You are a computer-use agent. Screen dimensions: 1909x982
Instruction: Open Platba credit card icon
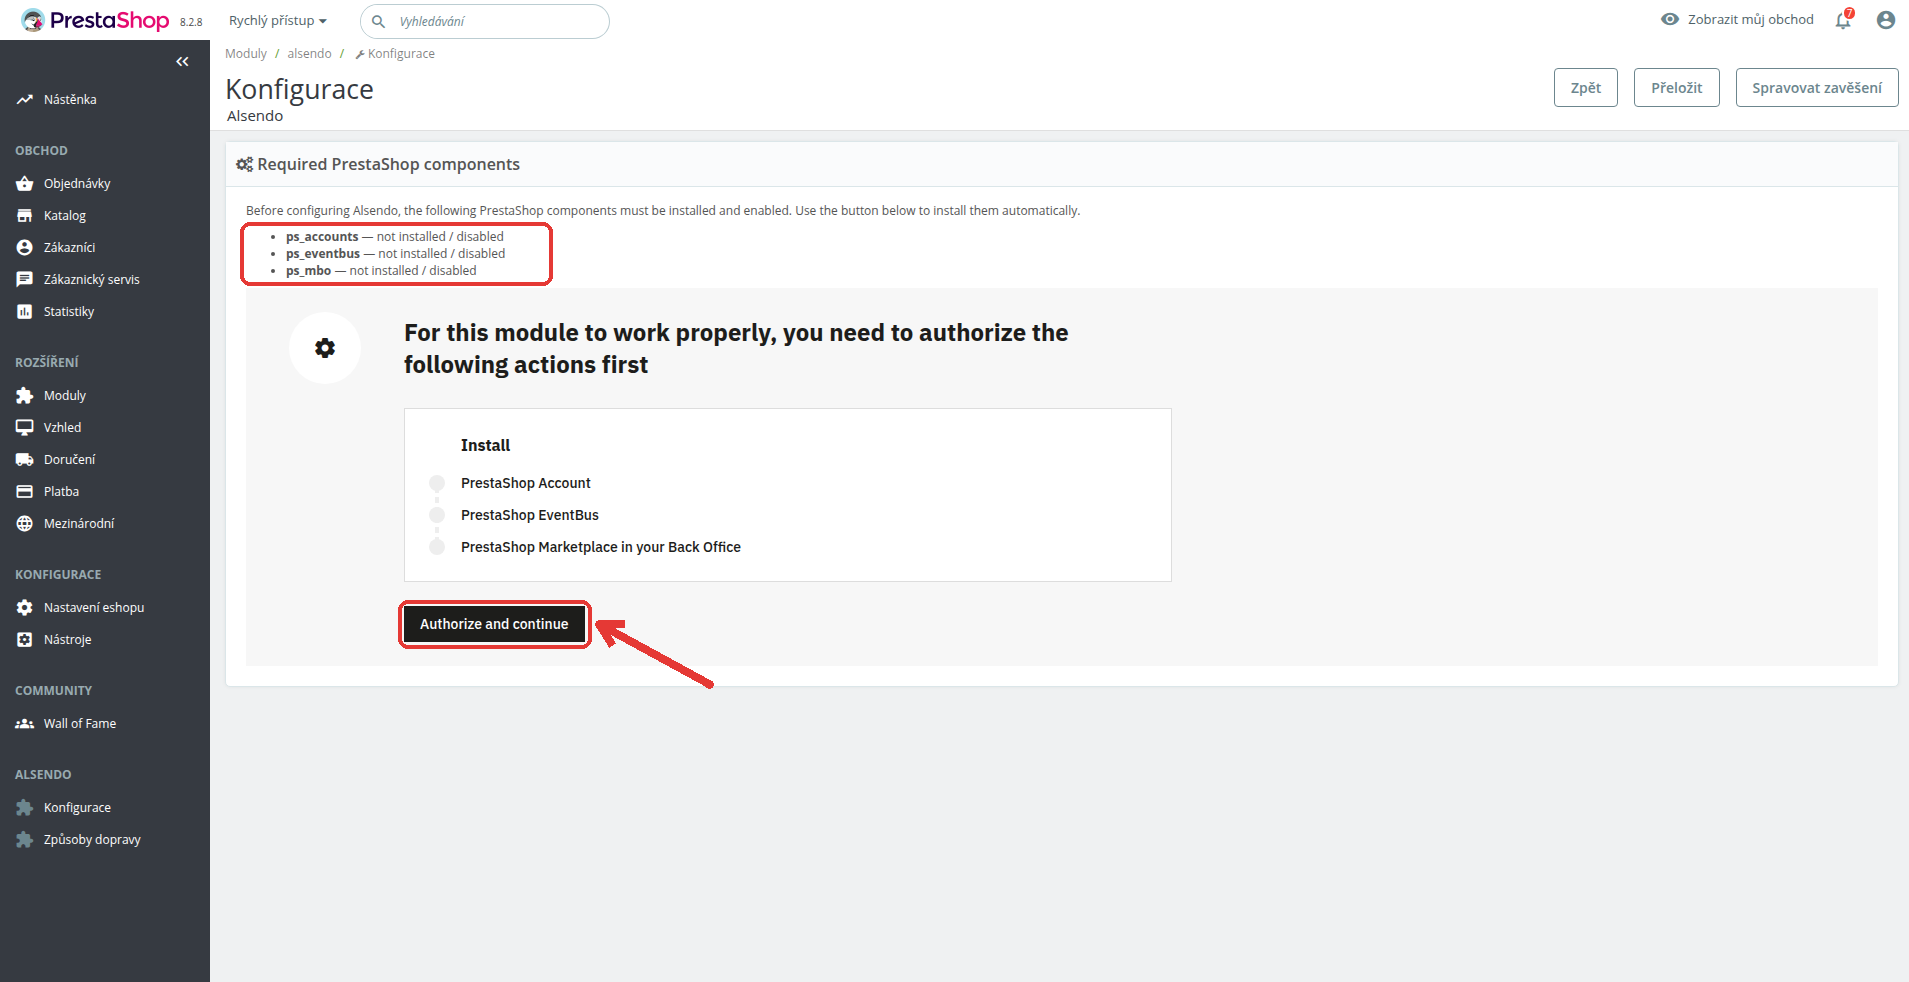coord(25,492)
